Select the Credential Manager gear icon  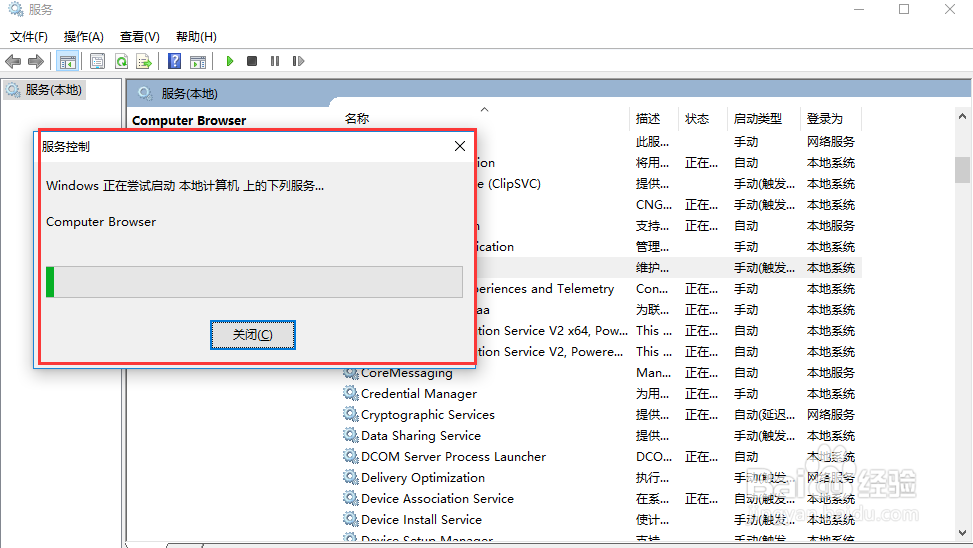pos(351,393)
